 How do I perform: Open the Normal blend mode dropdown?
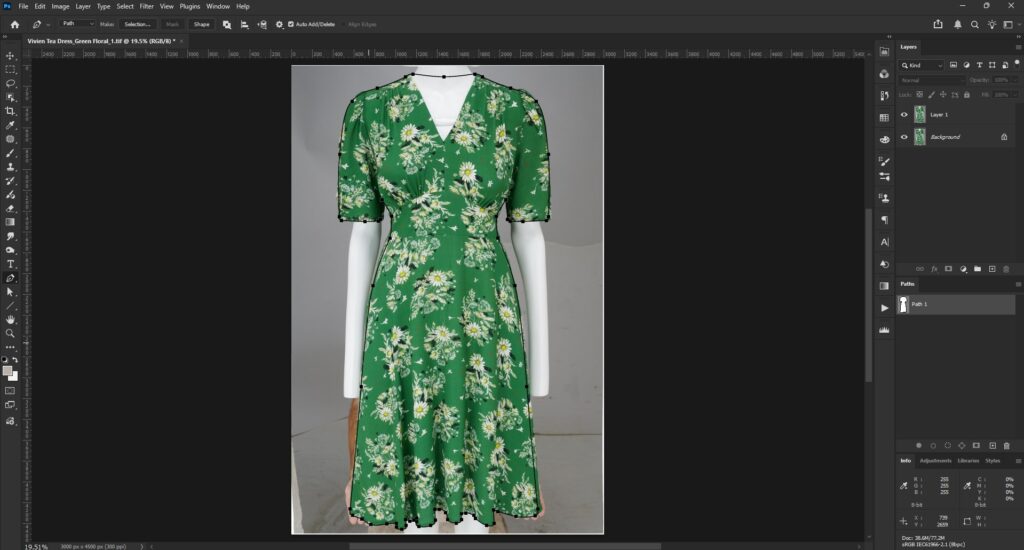pos(932,80)
